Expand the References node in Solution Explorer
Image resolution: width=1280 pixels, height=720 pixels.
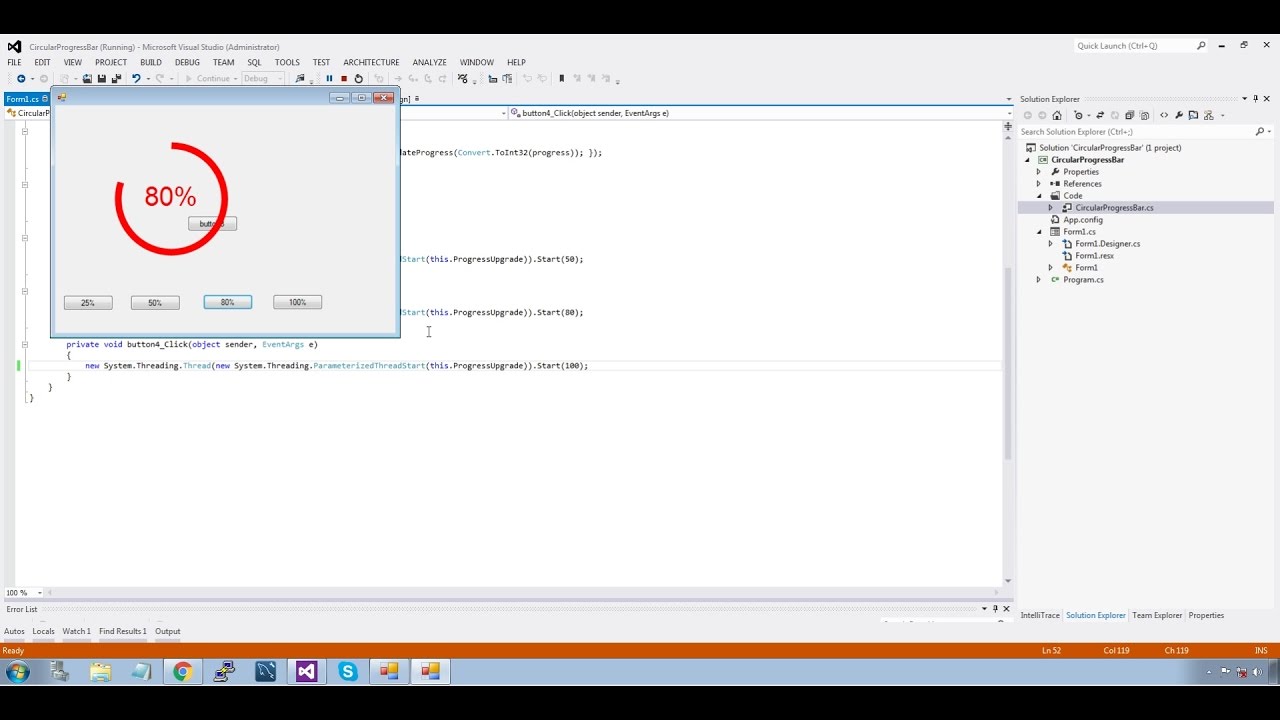click(1038, 184)
